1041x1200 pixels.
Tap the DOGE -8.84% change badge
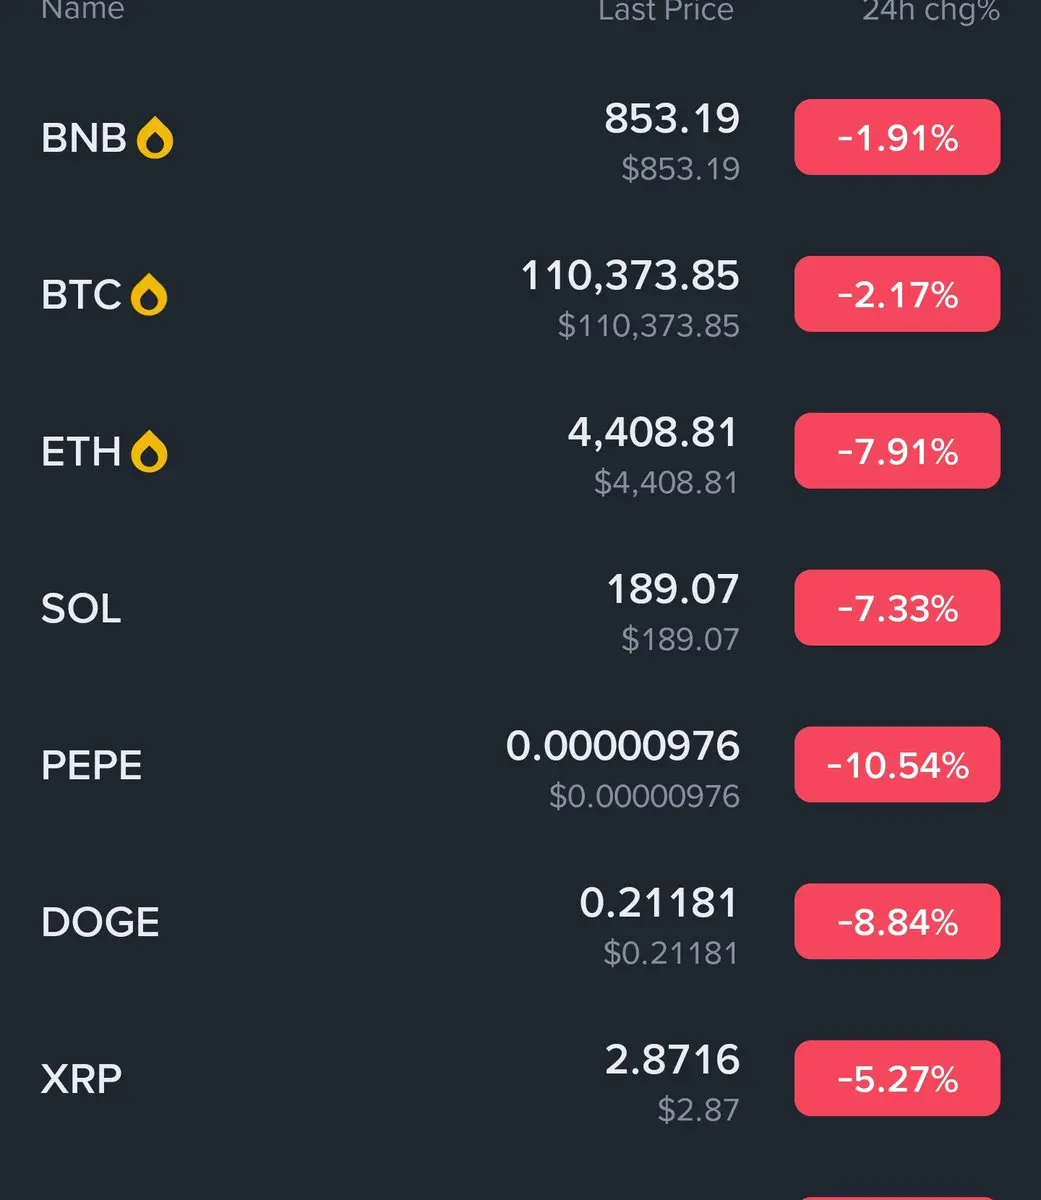click(x=897, y=922)
